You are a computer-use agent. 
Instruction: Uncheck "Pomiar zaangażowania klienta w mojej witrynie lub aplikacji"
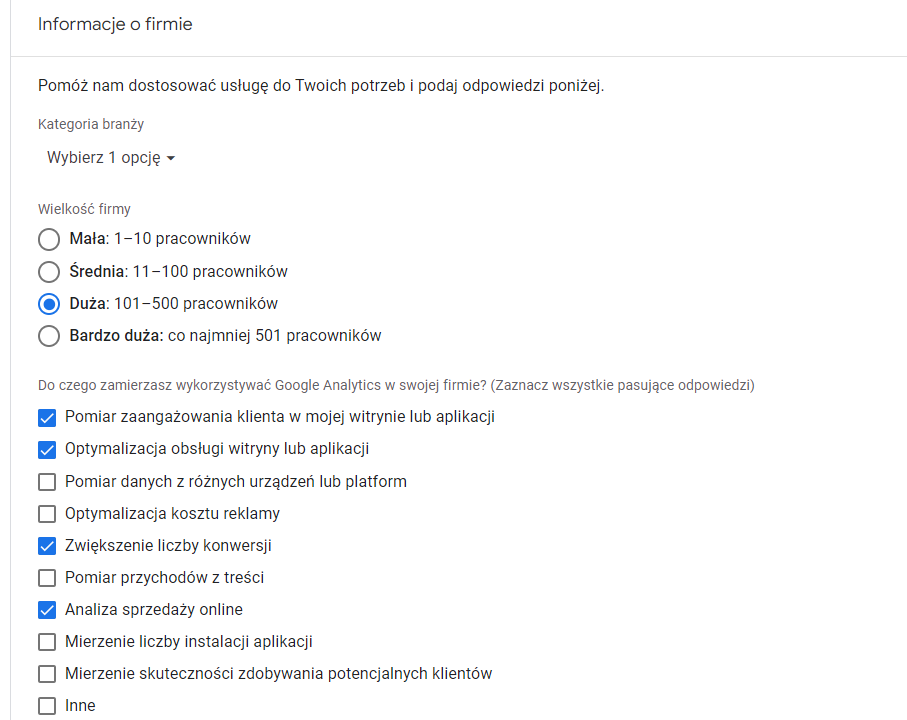click(46, 417)
